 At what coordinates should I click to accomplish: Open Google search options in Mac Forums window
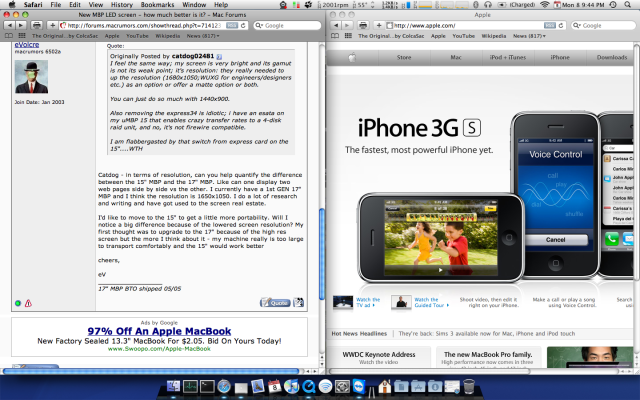[x=259, y=25]
